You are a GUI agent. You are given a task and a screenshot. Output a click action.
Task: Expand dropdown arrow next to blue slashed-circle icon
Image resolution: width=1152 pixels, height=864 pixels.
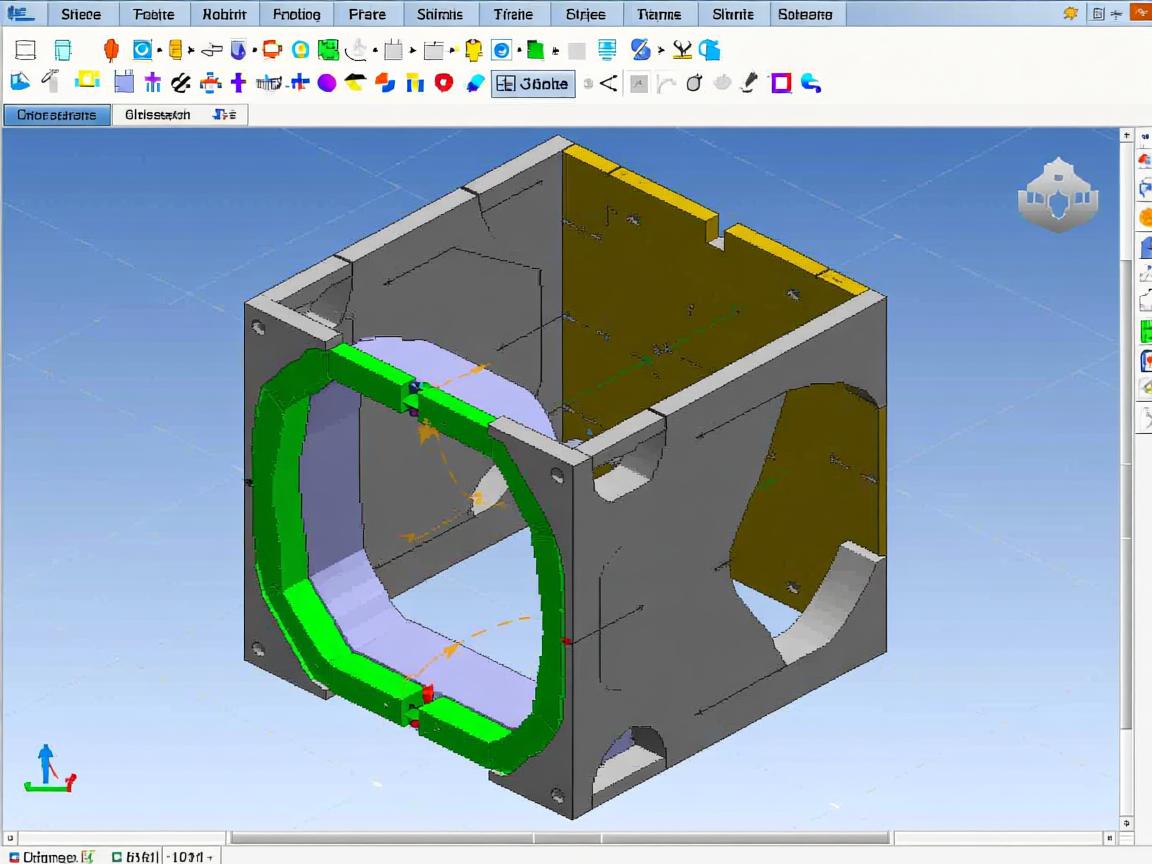[x=660, y=50]
